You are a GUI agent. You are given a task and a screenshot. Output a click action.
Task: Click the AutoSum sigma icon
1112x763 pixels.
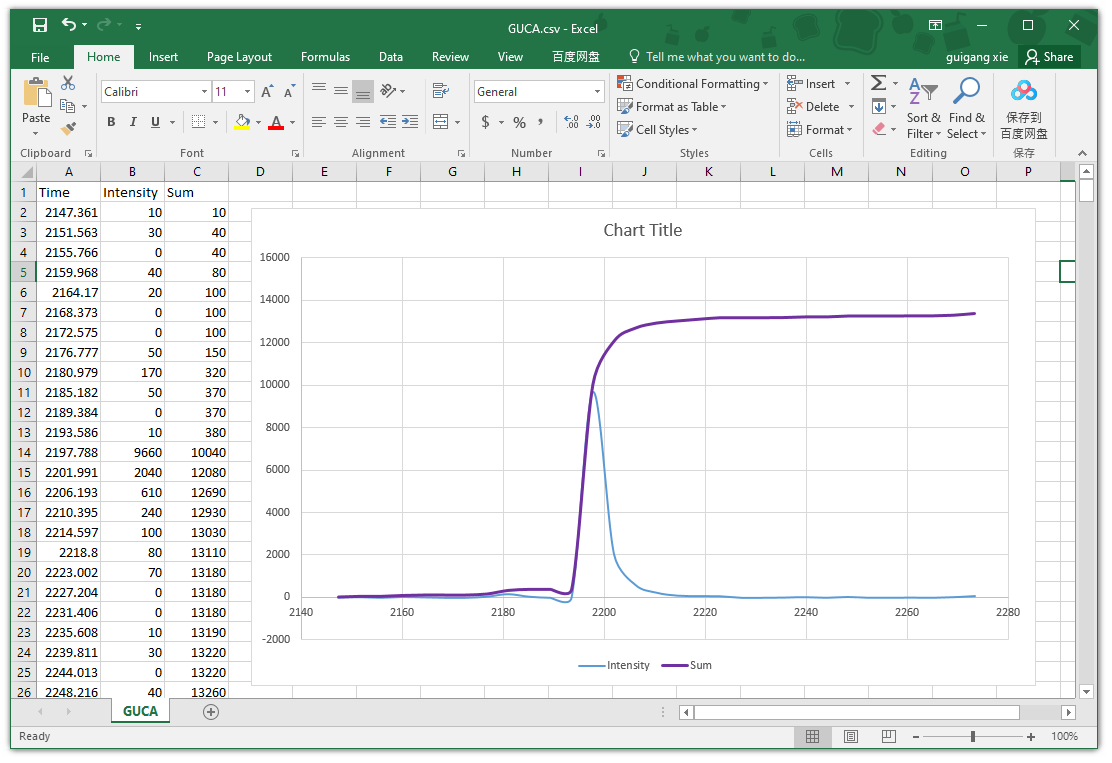(x=878, y=83)
